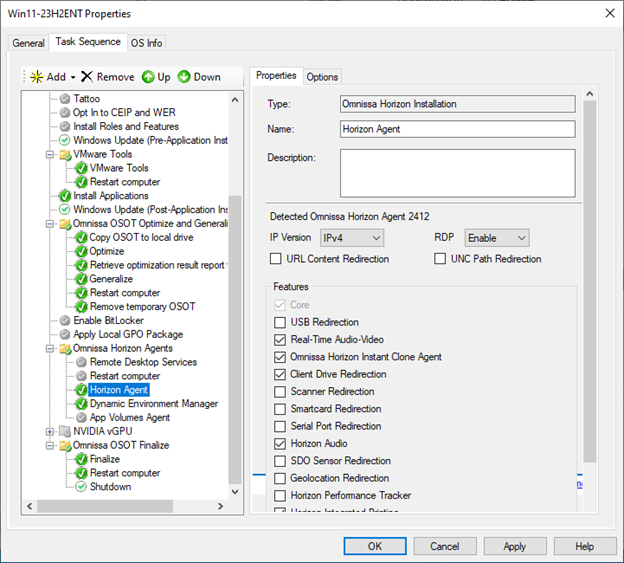624x563 pixels.
Task: Click the green check icon of Install Applications
Action: tap(65, 196)
